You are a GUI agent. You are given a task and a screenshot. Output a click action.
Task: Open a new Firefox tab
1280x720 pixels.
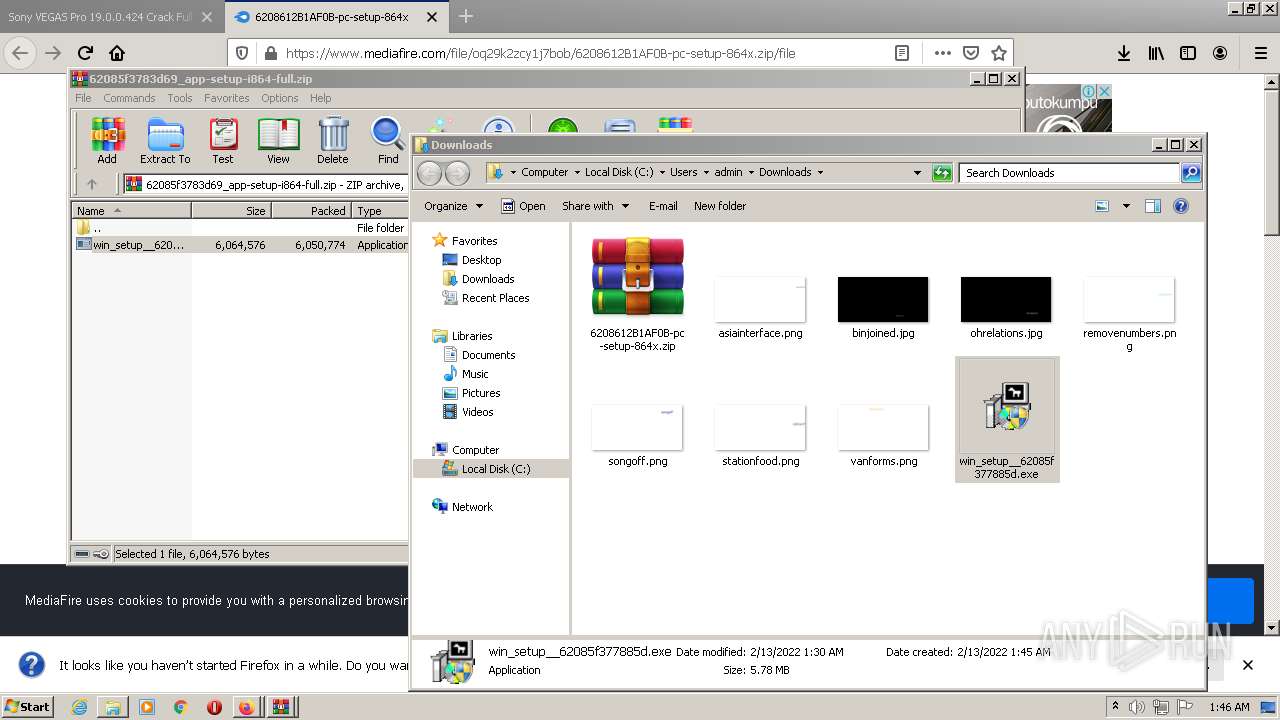[x=466, y=16]
